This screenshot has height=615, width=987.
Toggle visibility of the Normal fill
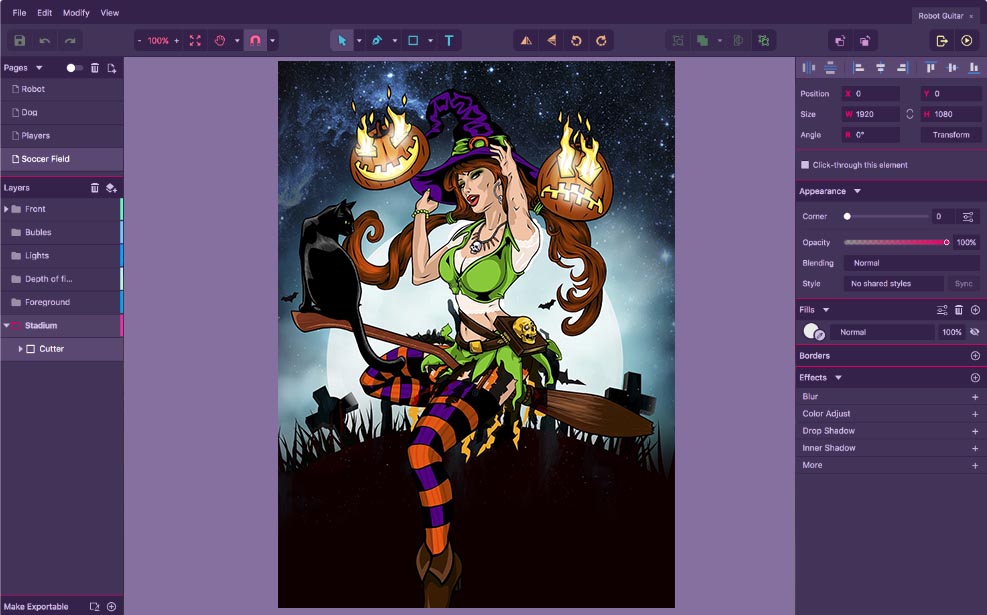coord(974,332)
